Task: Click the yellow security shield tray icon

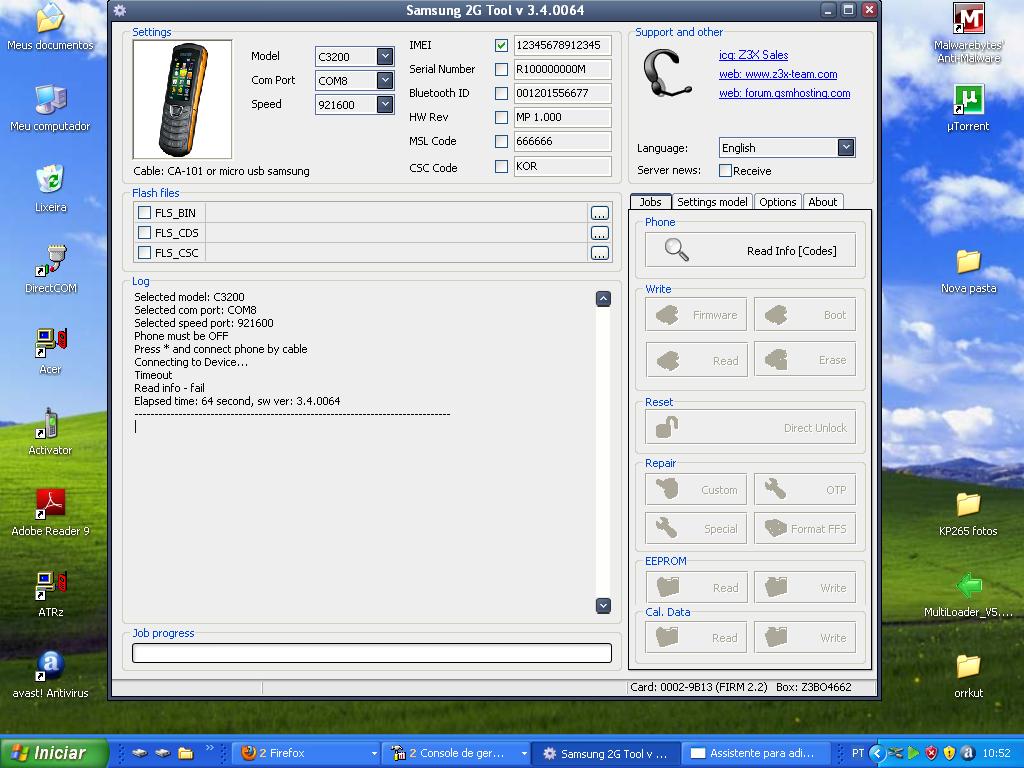Action: (950, 753)
